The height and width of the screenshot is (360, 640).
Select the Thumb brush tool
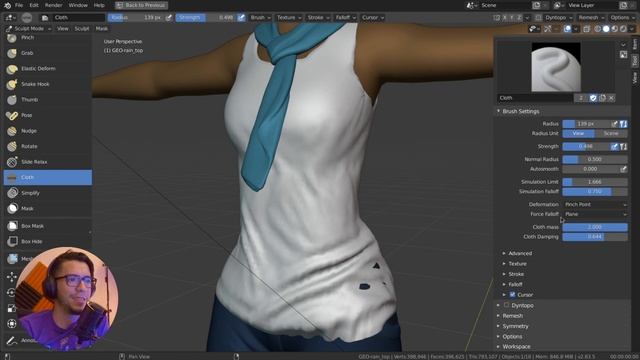(48, 100)
